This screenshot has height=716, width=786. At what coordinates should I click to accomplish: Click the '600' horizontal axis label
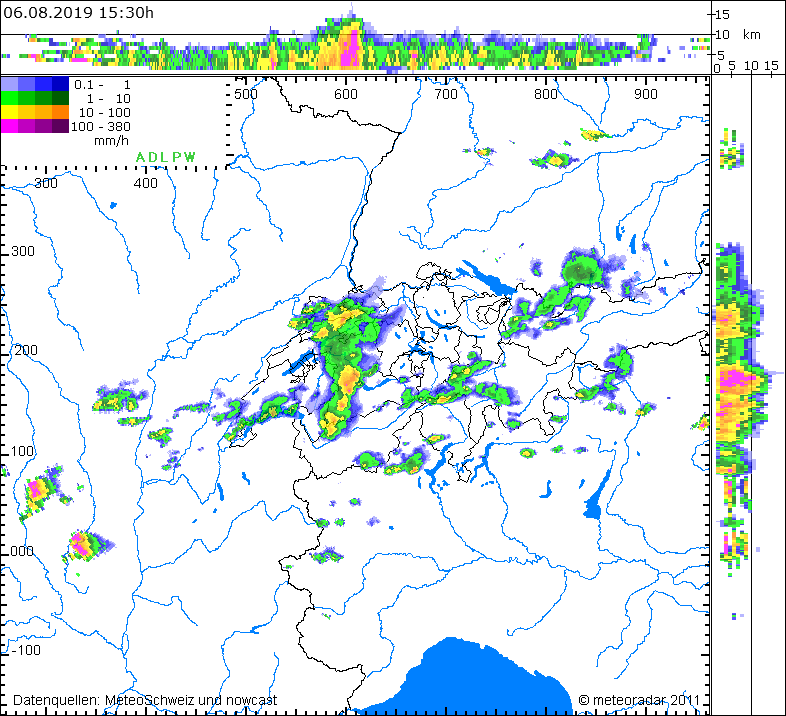[346, 94]
